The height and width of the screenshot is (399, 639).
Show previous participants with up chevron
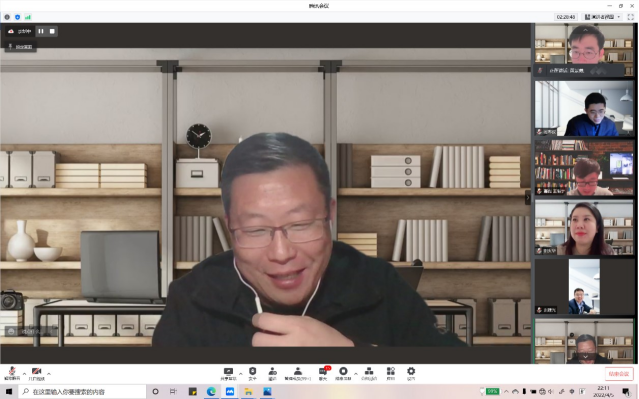point(585,30)
